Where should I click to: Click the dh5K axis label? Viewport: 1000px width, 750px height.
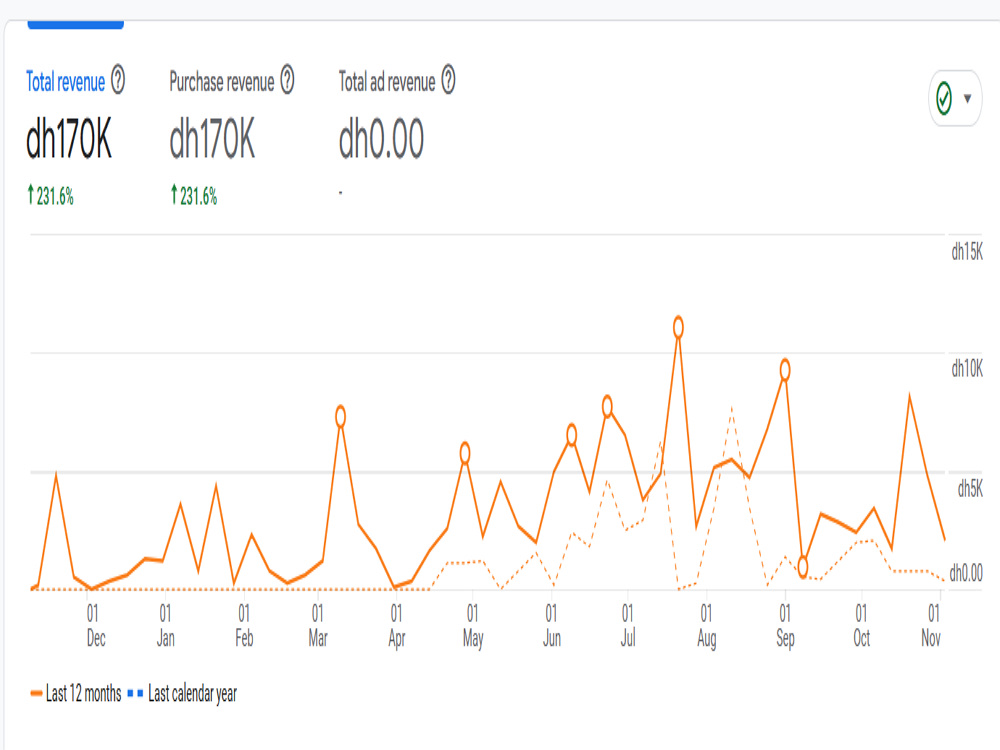970,489
